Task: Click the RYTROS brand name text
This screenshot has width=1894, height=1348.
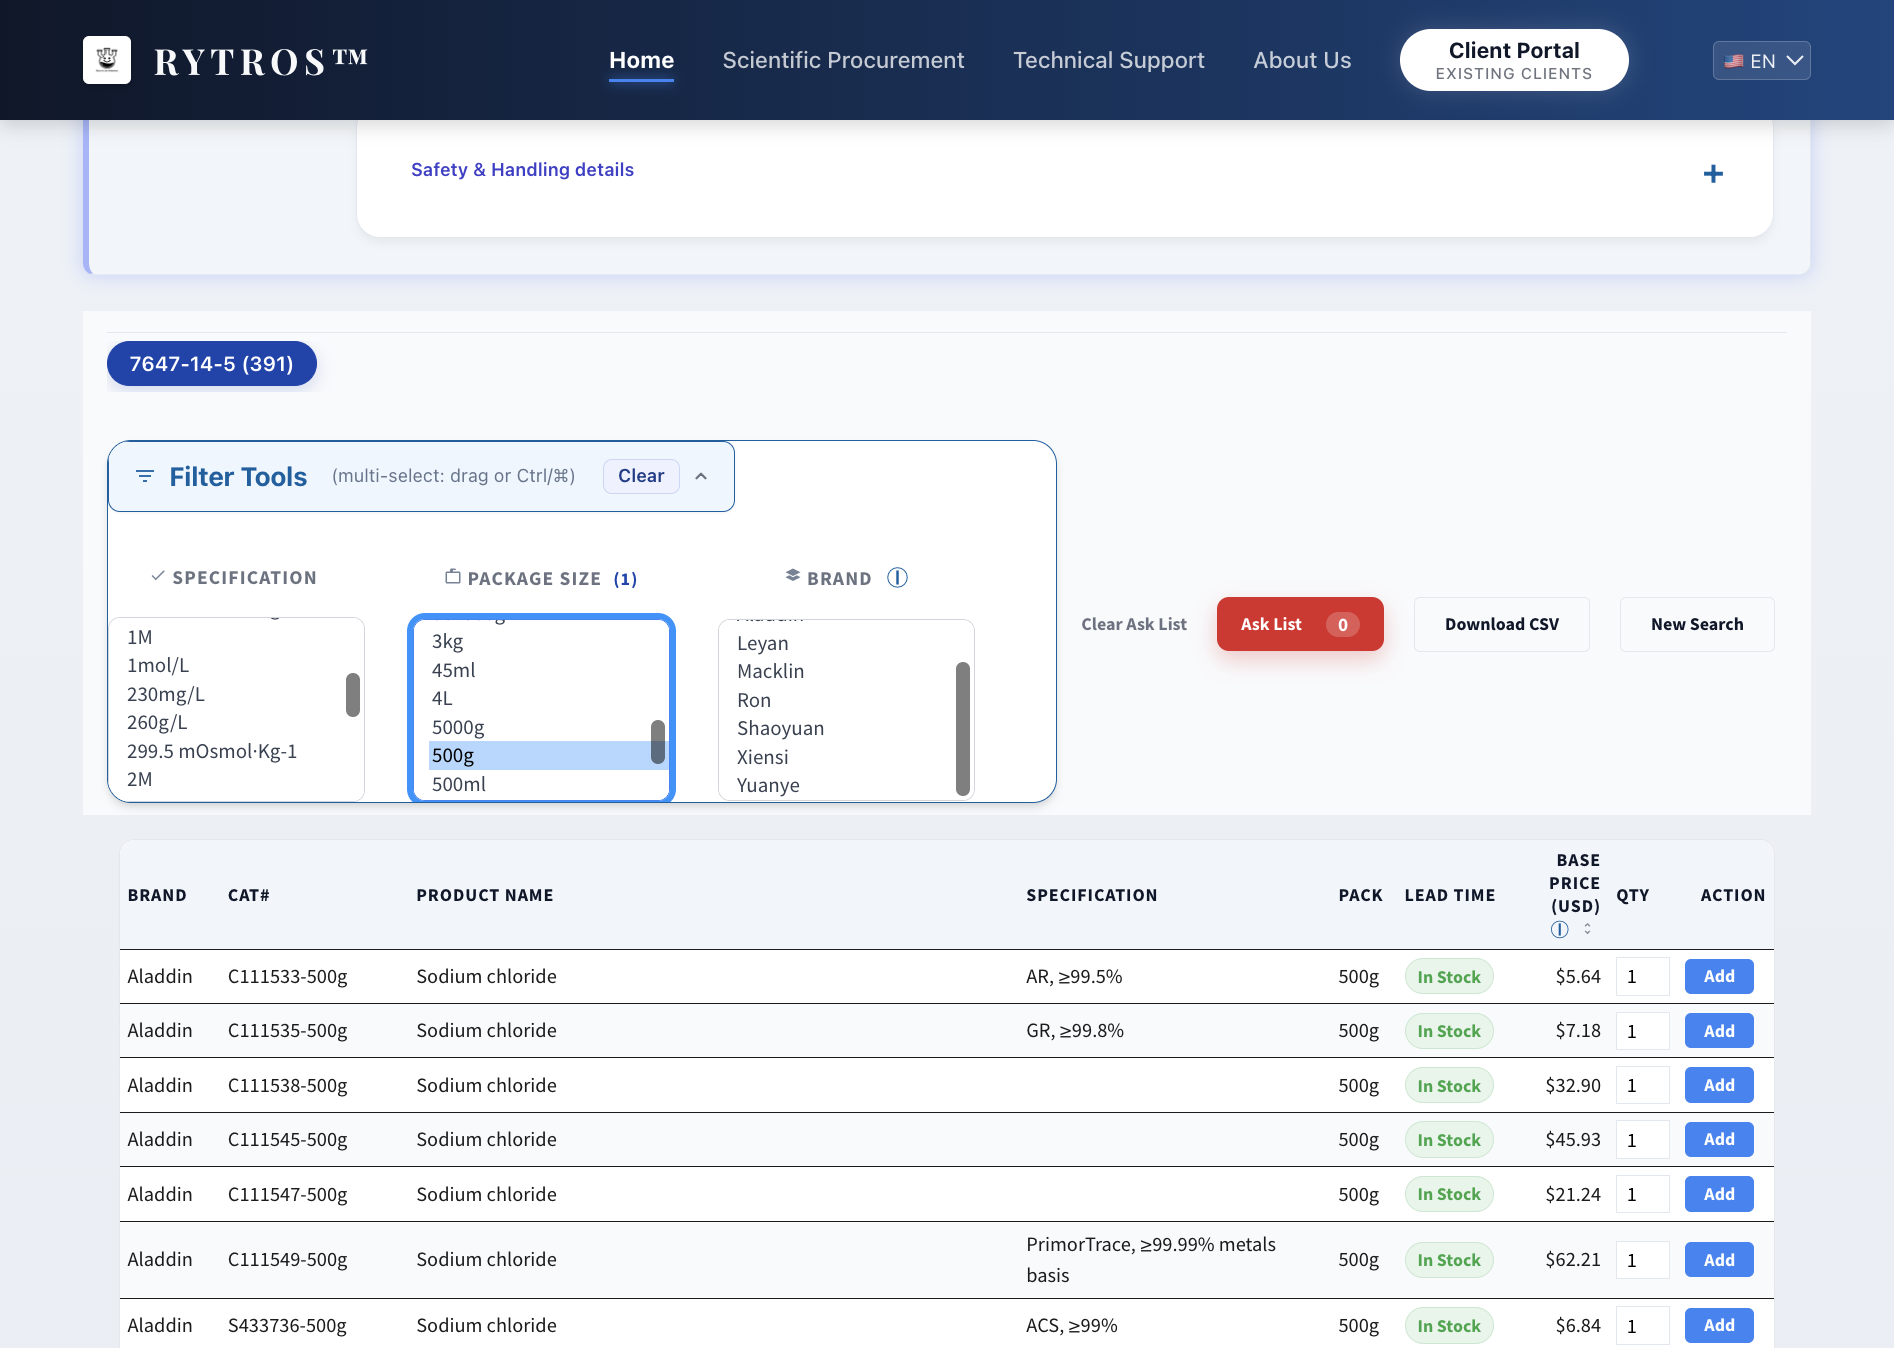Action: [261, 61]
